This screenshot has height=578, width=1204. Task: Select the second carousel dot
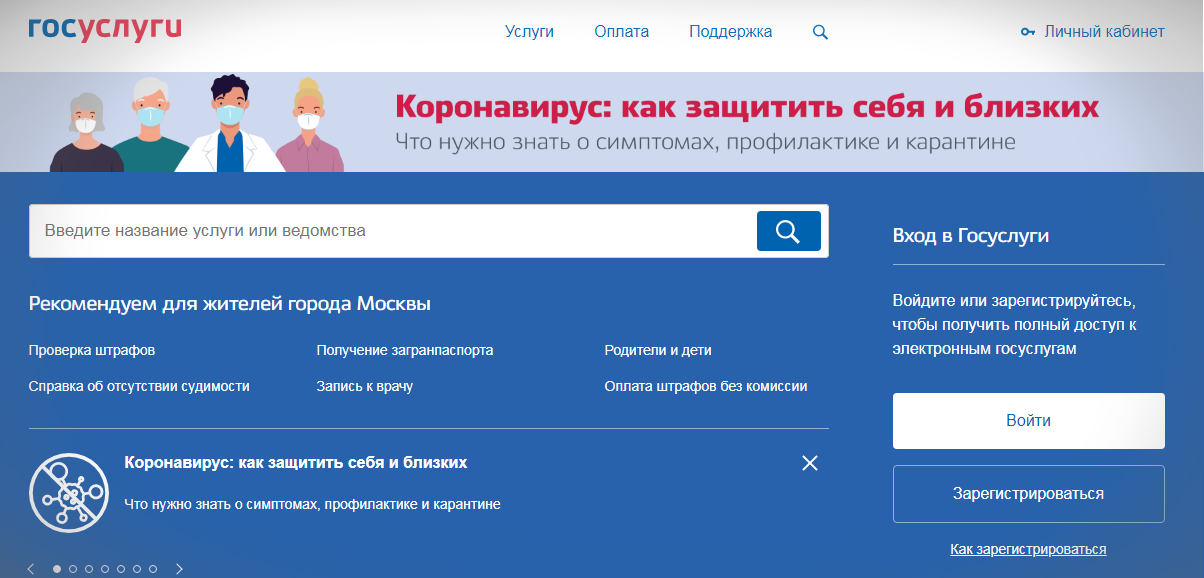click(x=73, y=569)
